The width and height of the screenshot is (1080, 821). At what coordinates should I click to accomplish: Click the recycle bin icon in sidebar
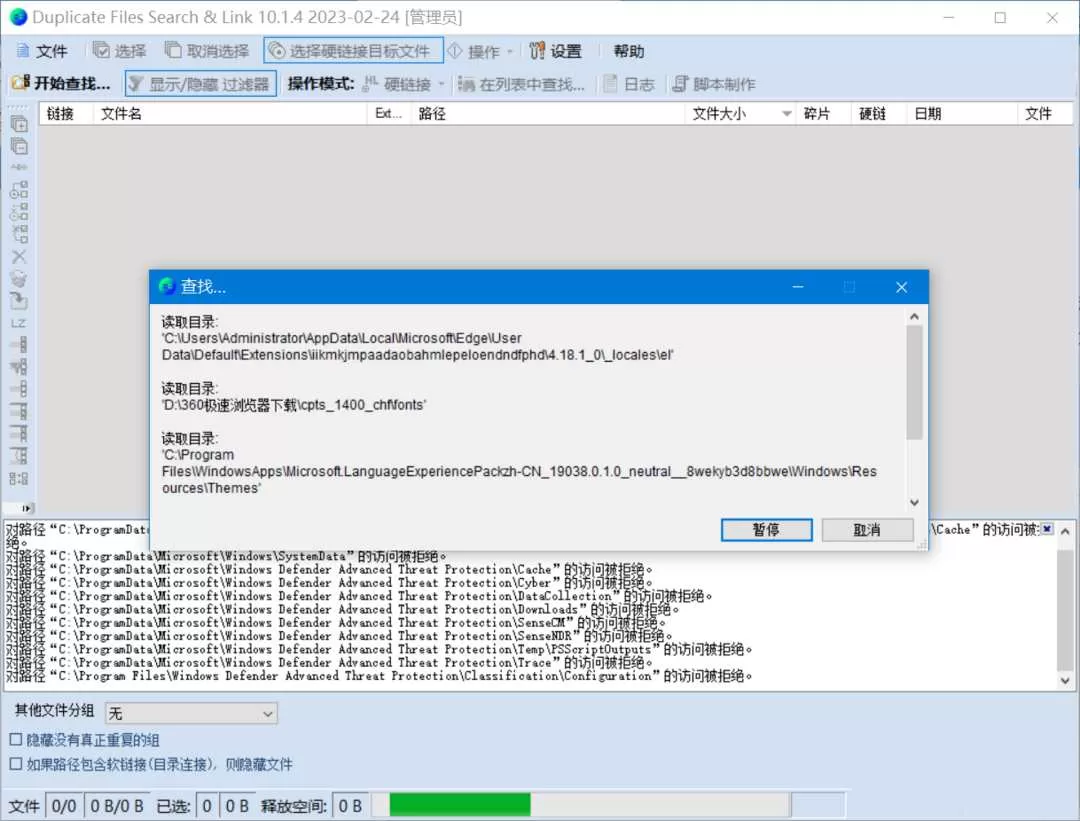coord(19,279)
